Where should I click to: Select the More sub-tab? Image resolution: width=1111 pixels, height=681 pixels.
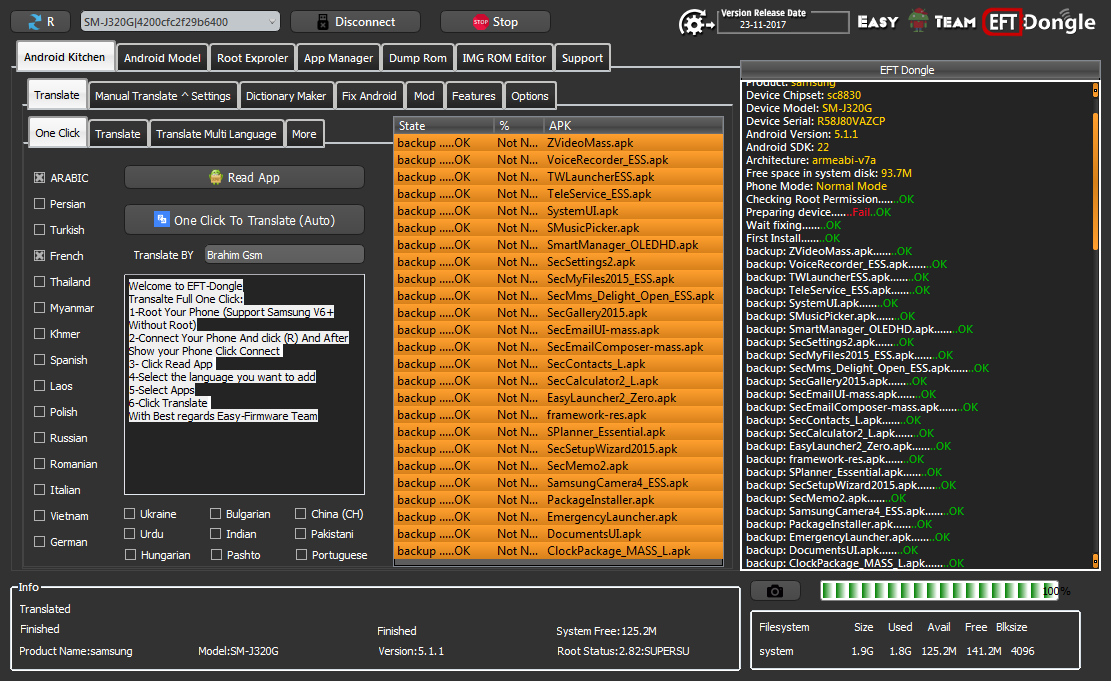click(x=304, y=134)
